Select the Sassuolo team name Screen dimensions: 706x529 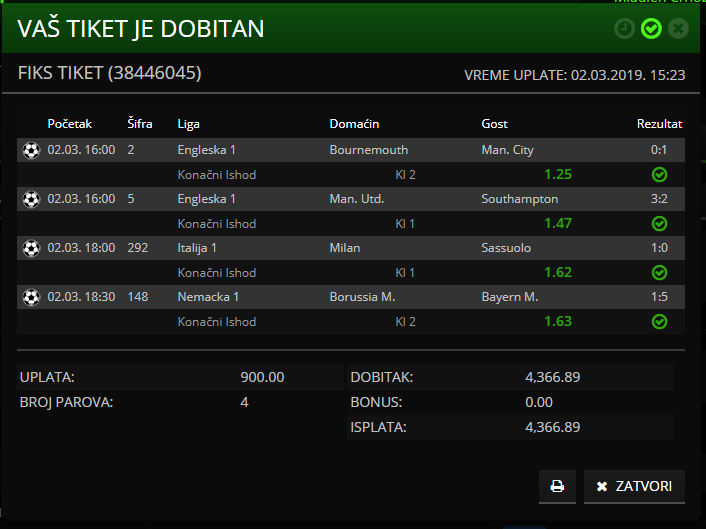pos(506,248)
